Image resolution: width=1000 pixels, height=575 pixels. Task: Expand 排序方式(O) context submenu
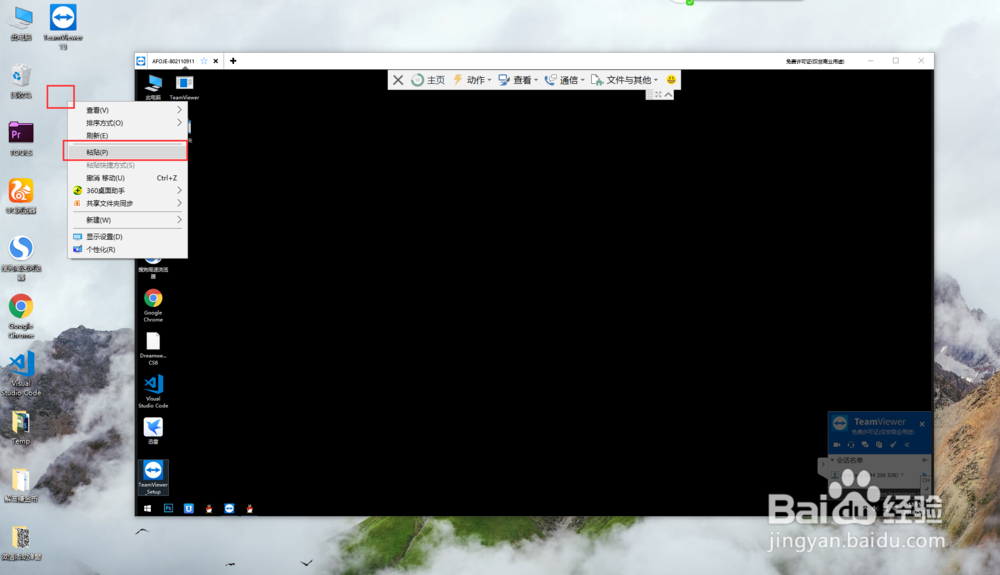(127, 123)
